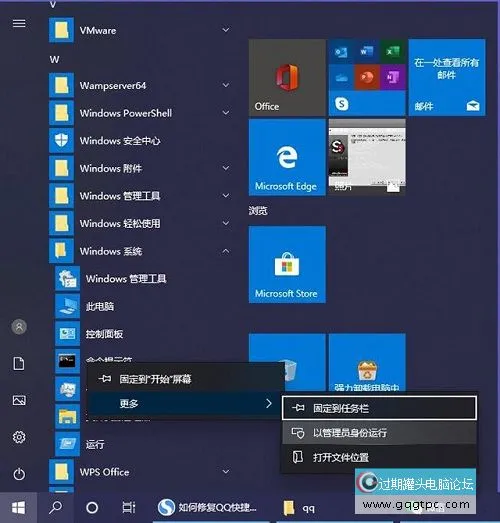Launch the Word icon in tile group
The height and width of the screenshot is (523, 500).
pyautogui.click(x=367, y=51)
